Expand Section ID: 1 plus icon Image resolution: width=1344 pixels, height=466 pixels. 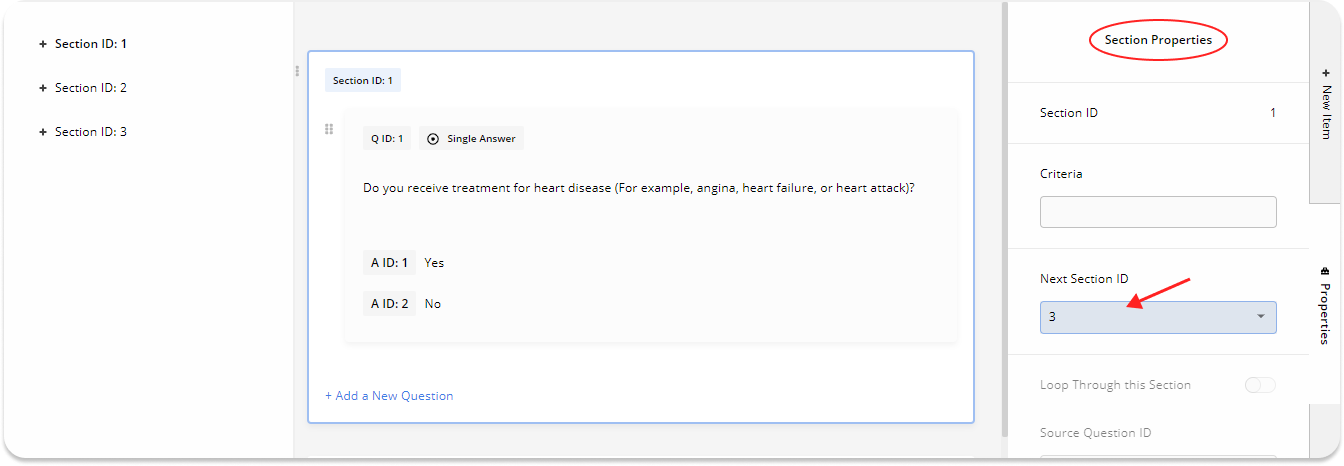(x=43, y=44)
